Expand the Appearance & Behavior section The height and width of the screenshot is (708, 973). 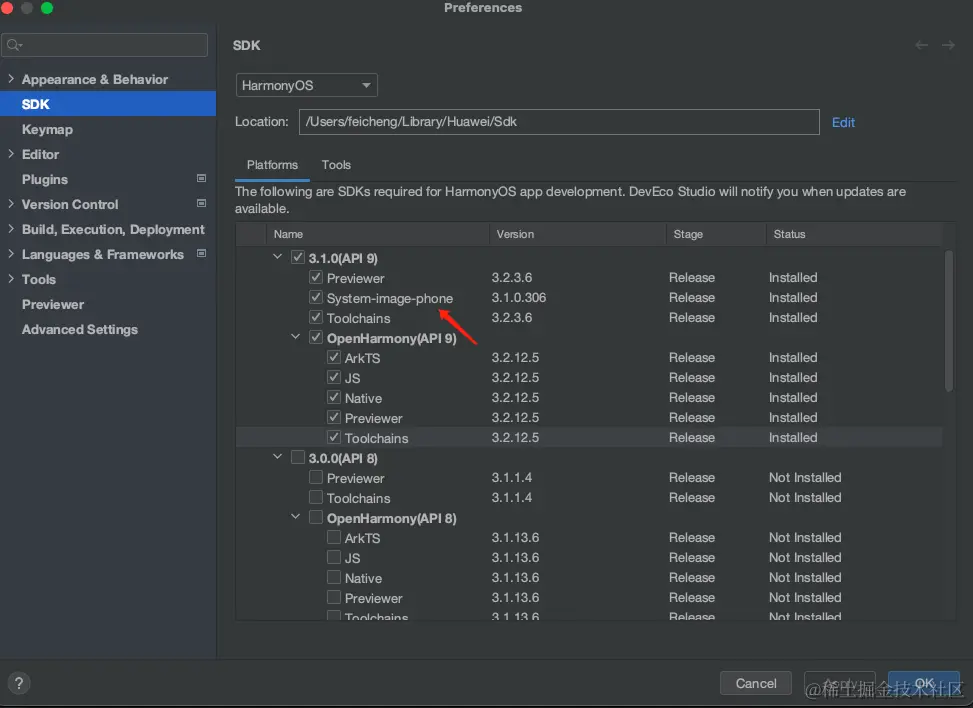[11, 79]
